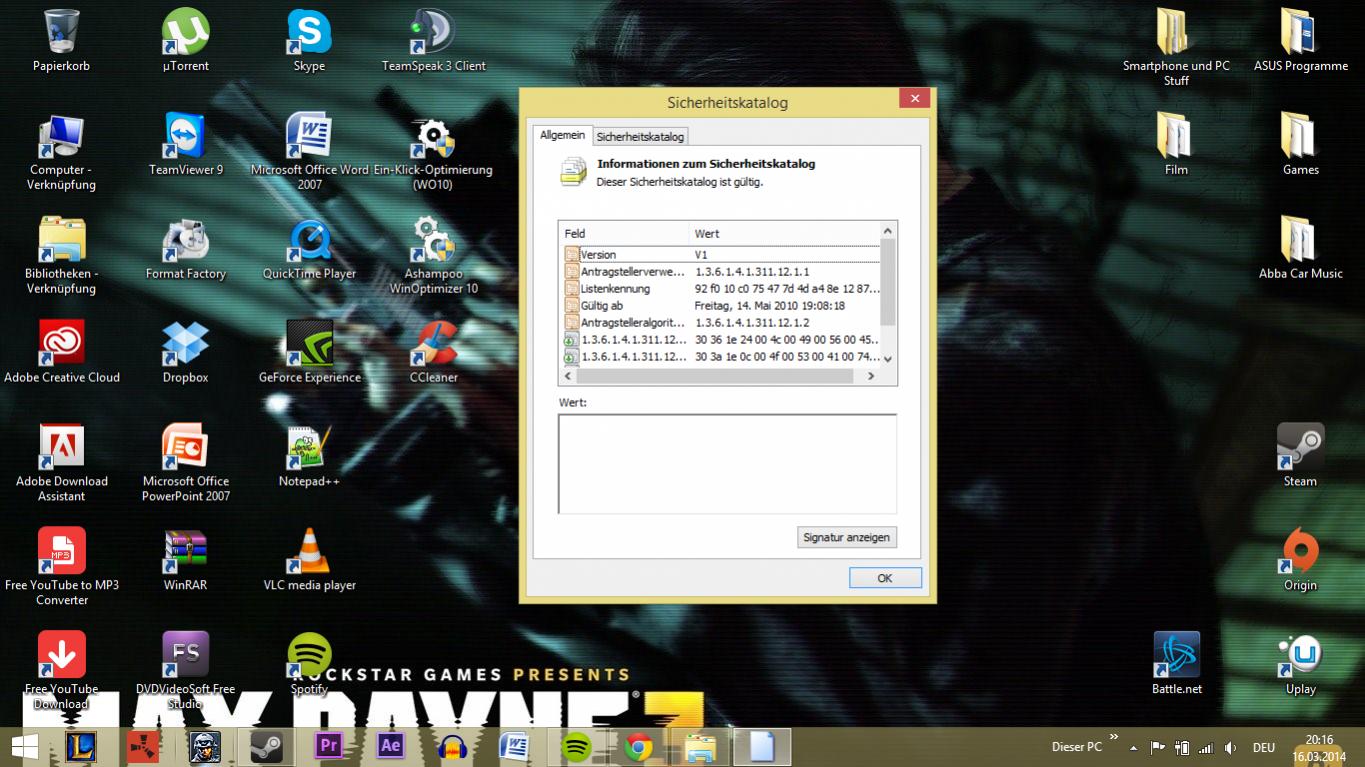The width and height of the screenshot is (1365, 767).
Task: Select the Antragstelleralgorit... field row
Action: click(x=721, y=323)
